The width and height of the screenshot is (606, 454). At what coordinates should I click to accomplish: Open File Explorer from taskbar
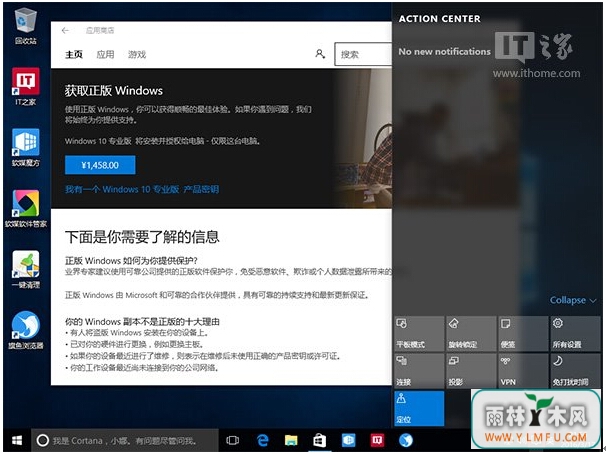291,440
